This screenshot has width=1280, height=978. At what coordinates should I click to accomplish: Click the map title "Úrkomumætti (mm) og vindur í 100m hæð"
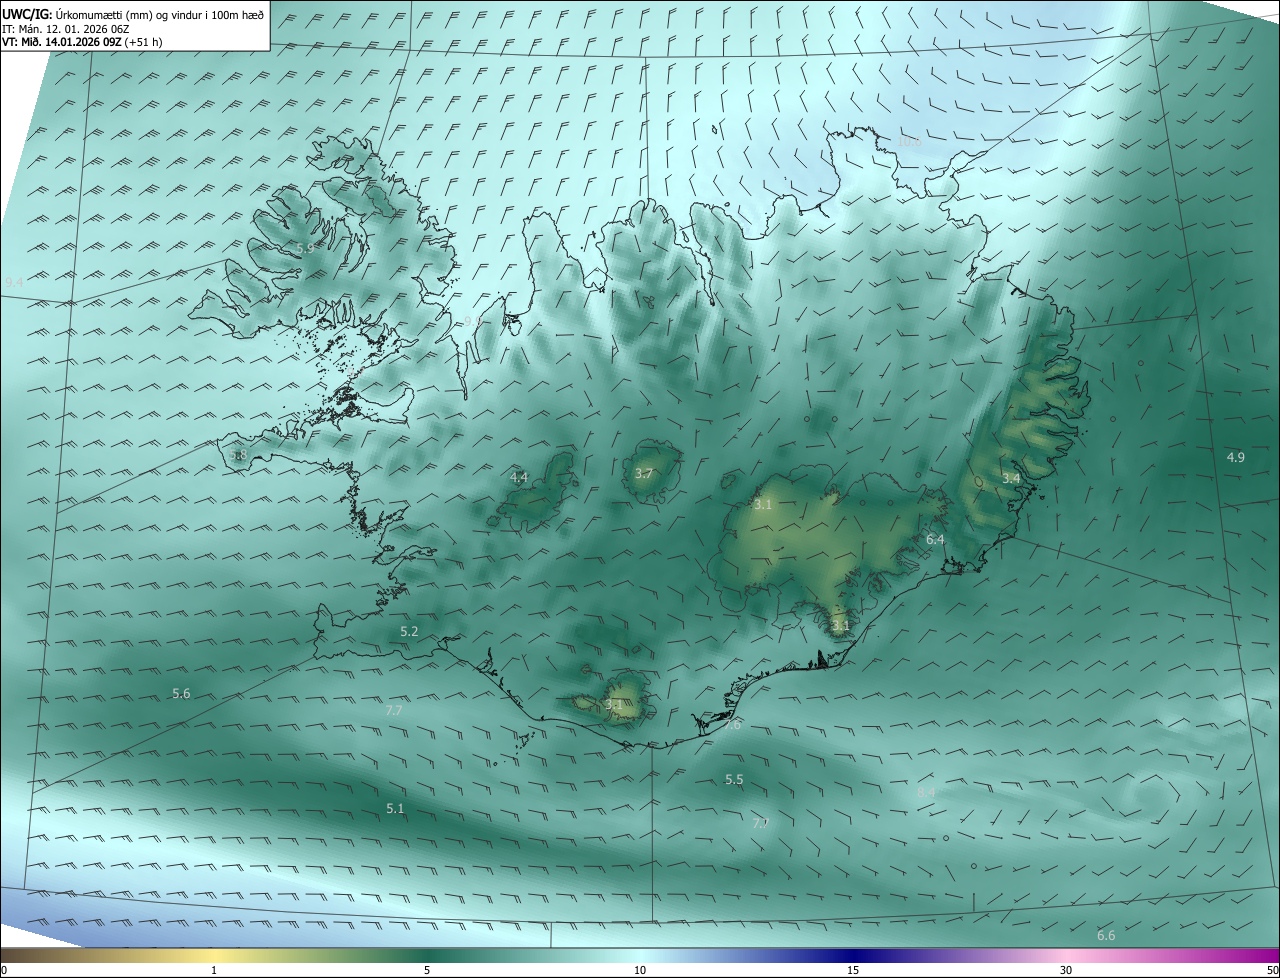click(158, 14)
